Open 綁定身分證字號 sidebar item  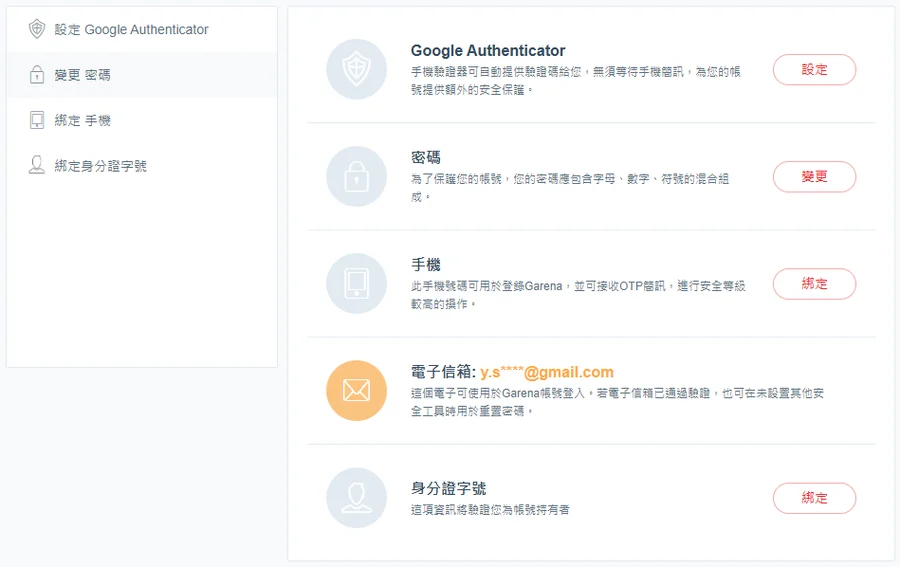point(100,166)
